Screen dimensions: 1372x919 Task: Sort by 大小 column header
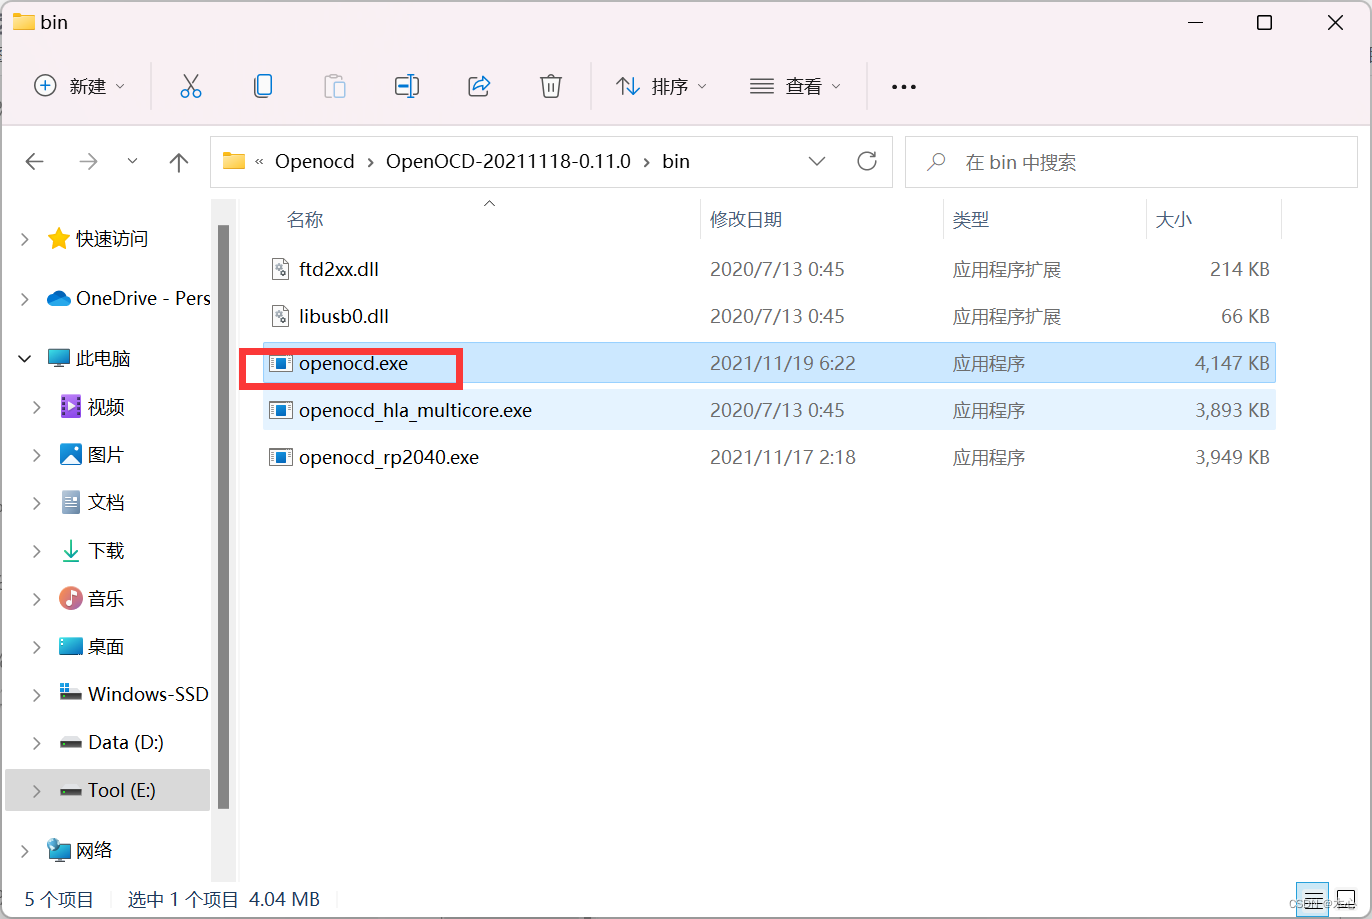(1174, 219)
